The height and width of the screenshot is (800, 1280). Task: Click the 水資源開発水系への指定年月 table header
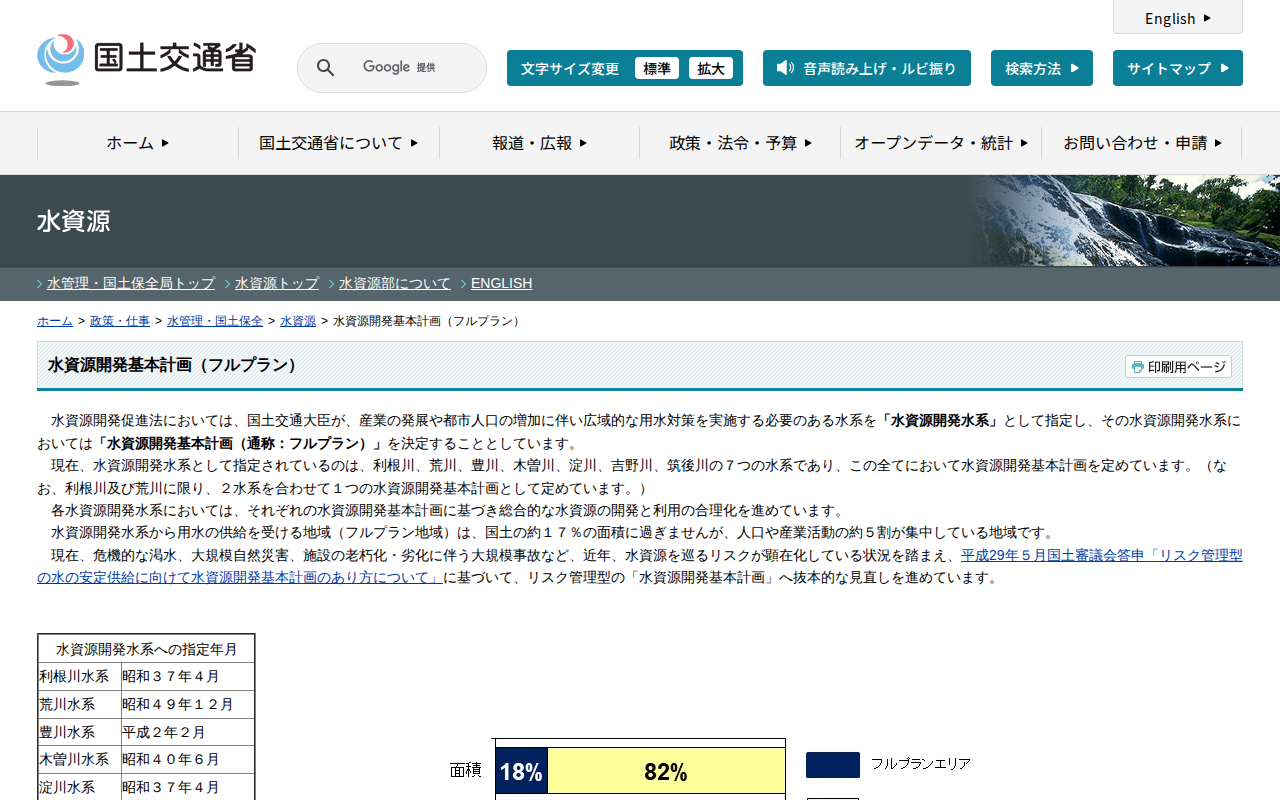coord(146,649)
